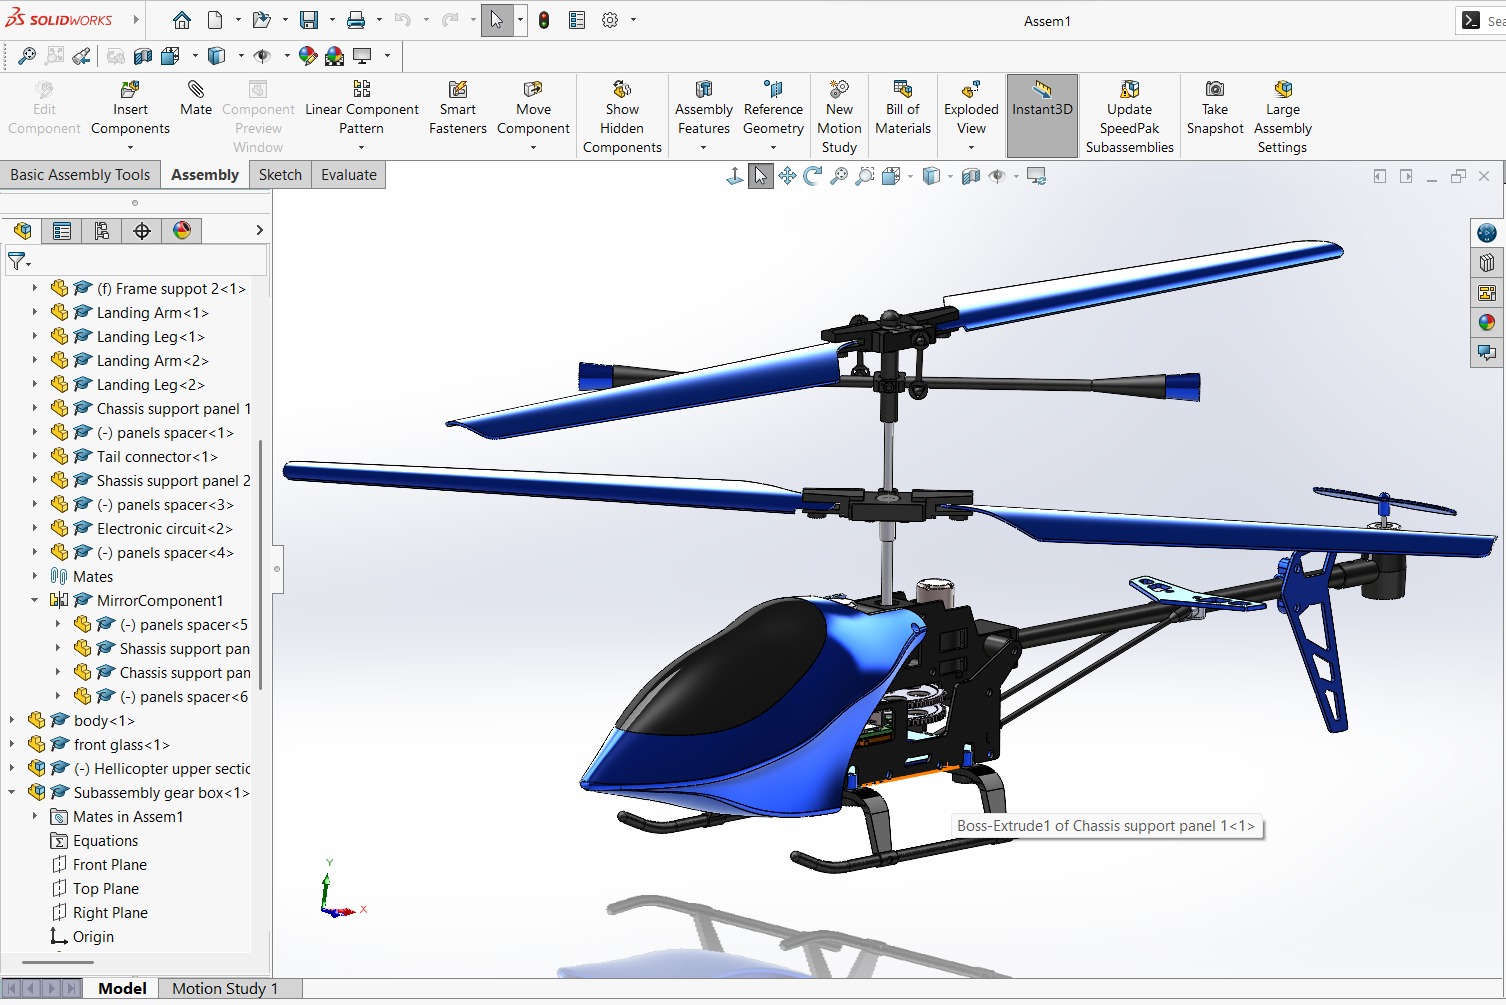
Task: Click the Mate tool icon
Action: tap(196, 90)
